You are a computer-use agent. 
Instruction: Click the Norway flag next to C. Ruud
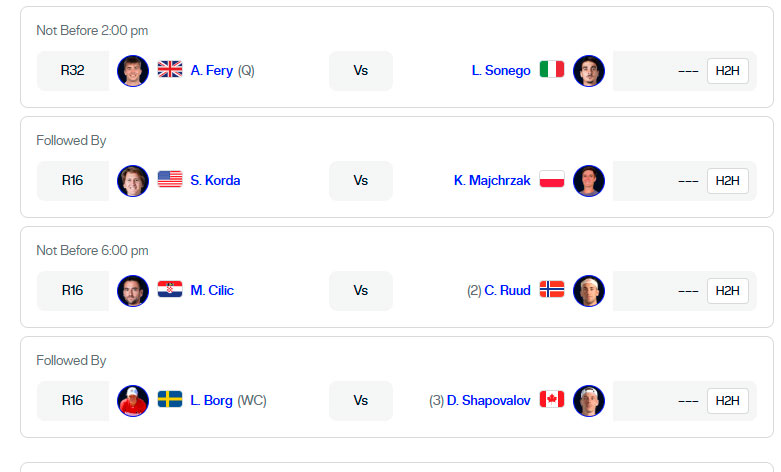point(552,290)
